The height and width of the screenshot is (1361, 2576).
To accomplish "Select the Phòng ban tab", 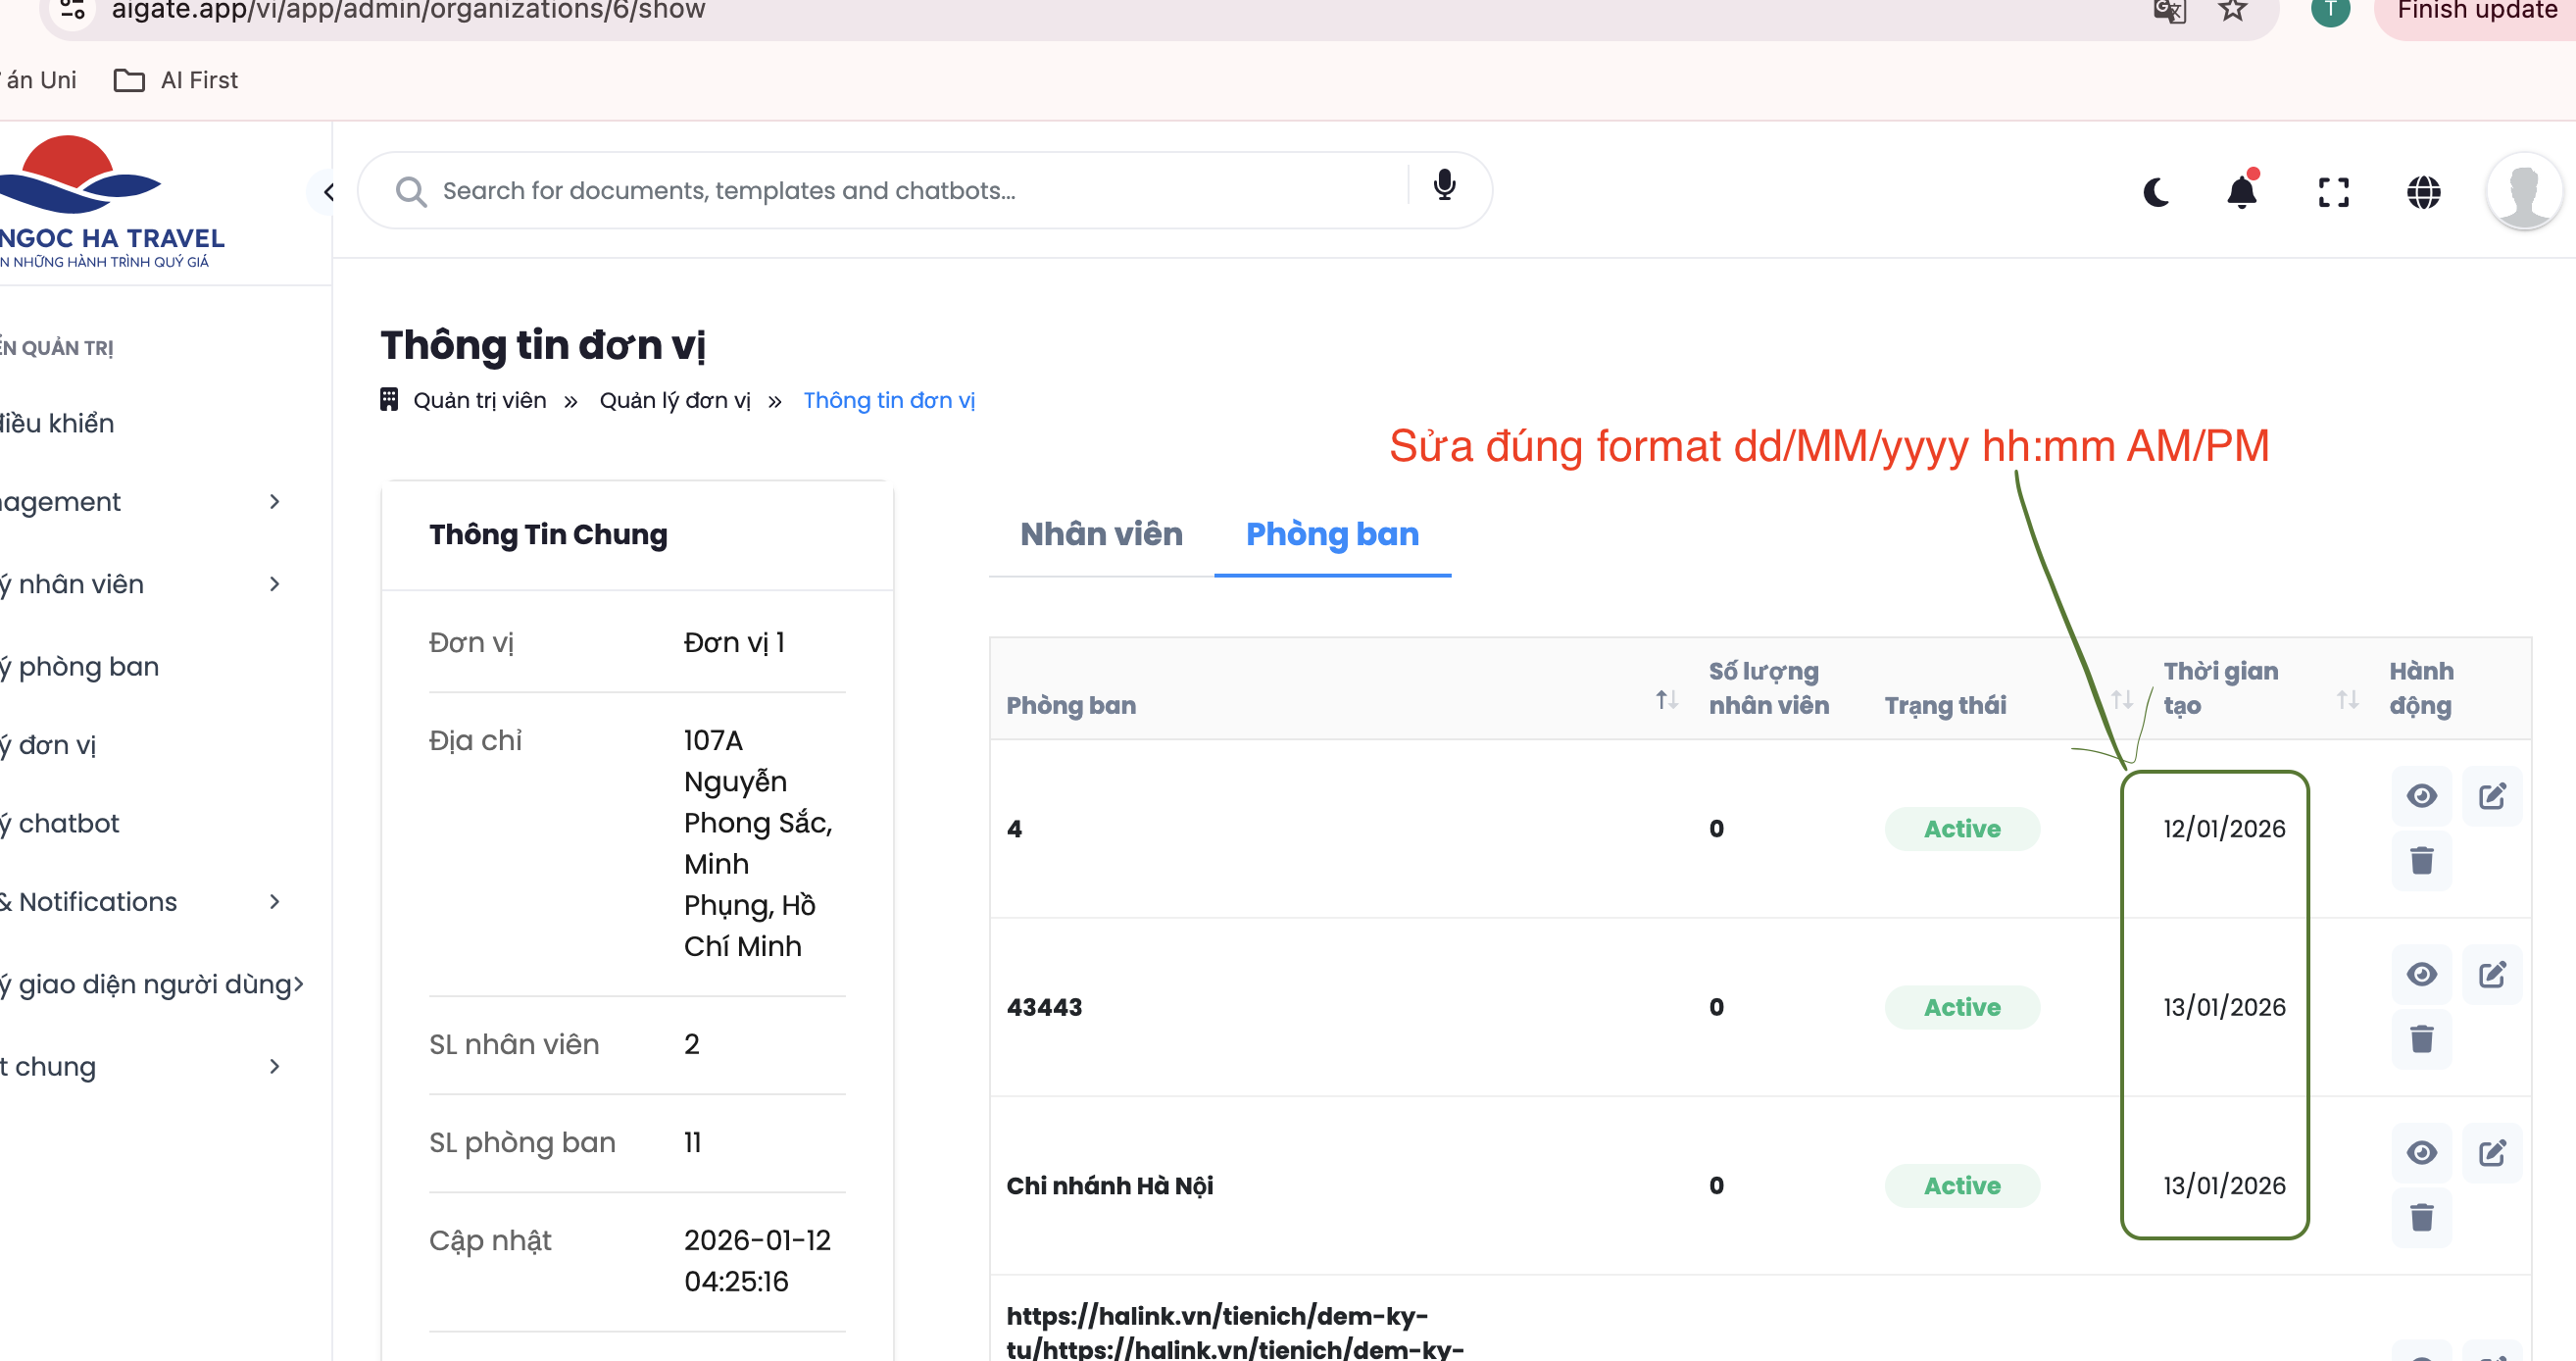I will coord(1331,534).
